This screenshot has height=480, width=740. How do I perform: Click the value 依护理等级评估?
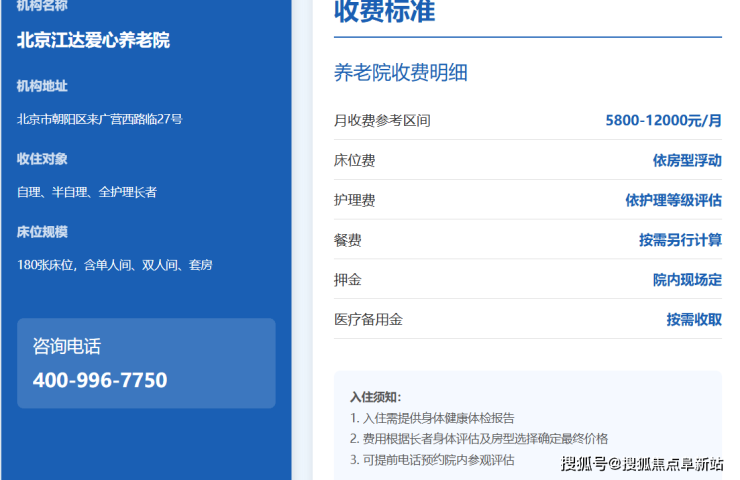coord(674,200)
